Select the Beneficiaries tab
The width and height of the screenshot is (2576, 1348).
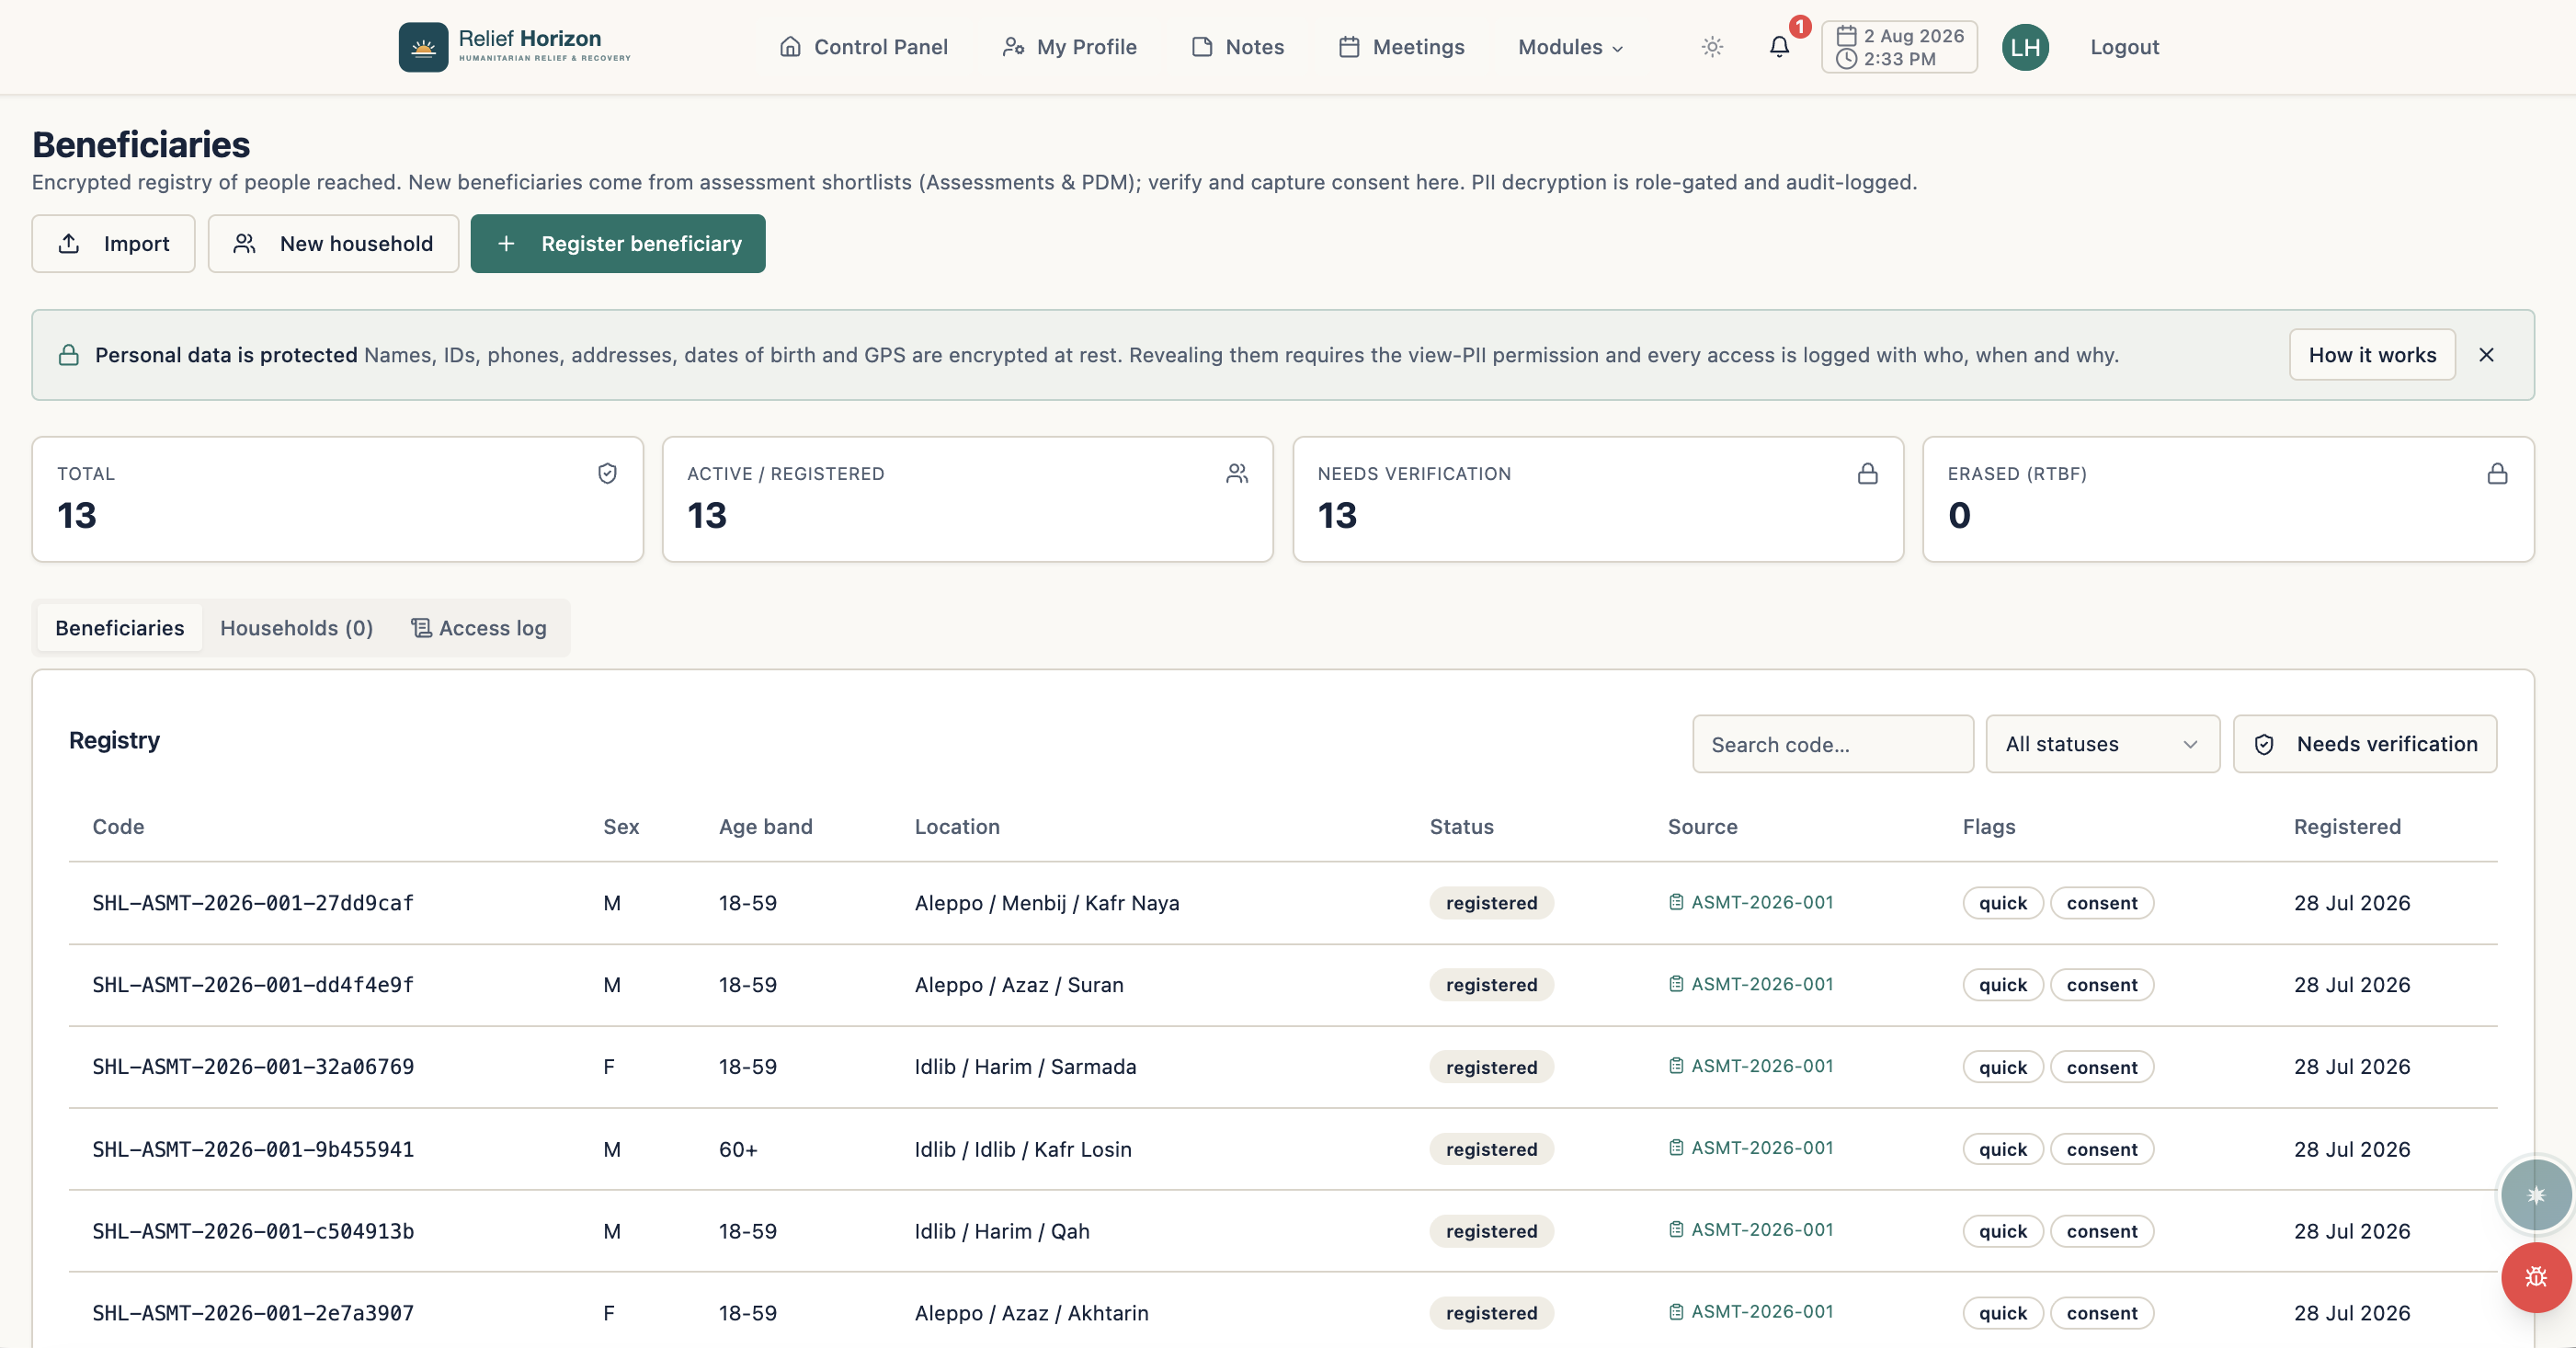tap(119, 628)
